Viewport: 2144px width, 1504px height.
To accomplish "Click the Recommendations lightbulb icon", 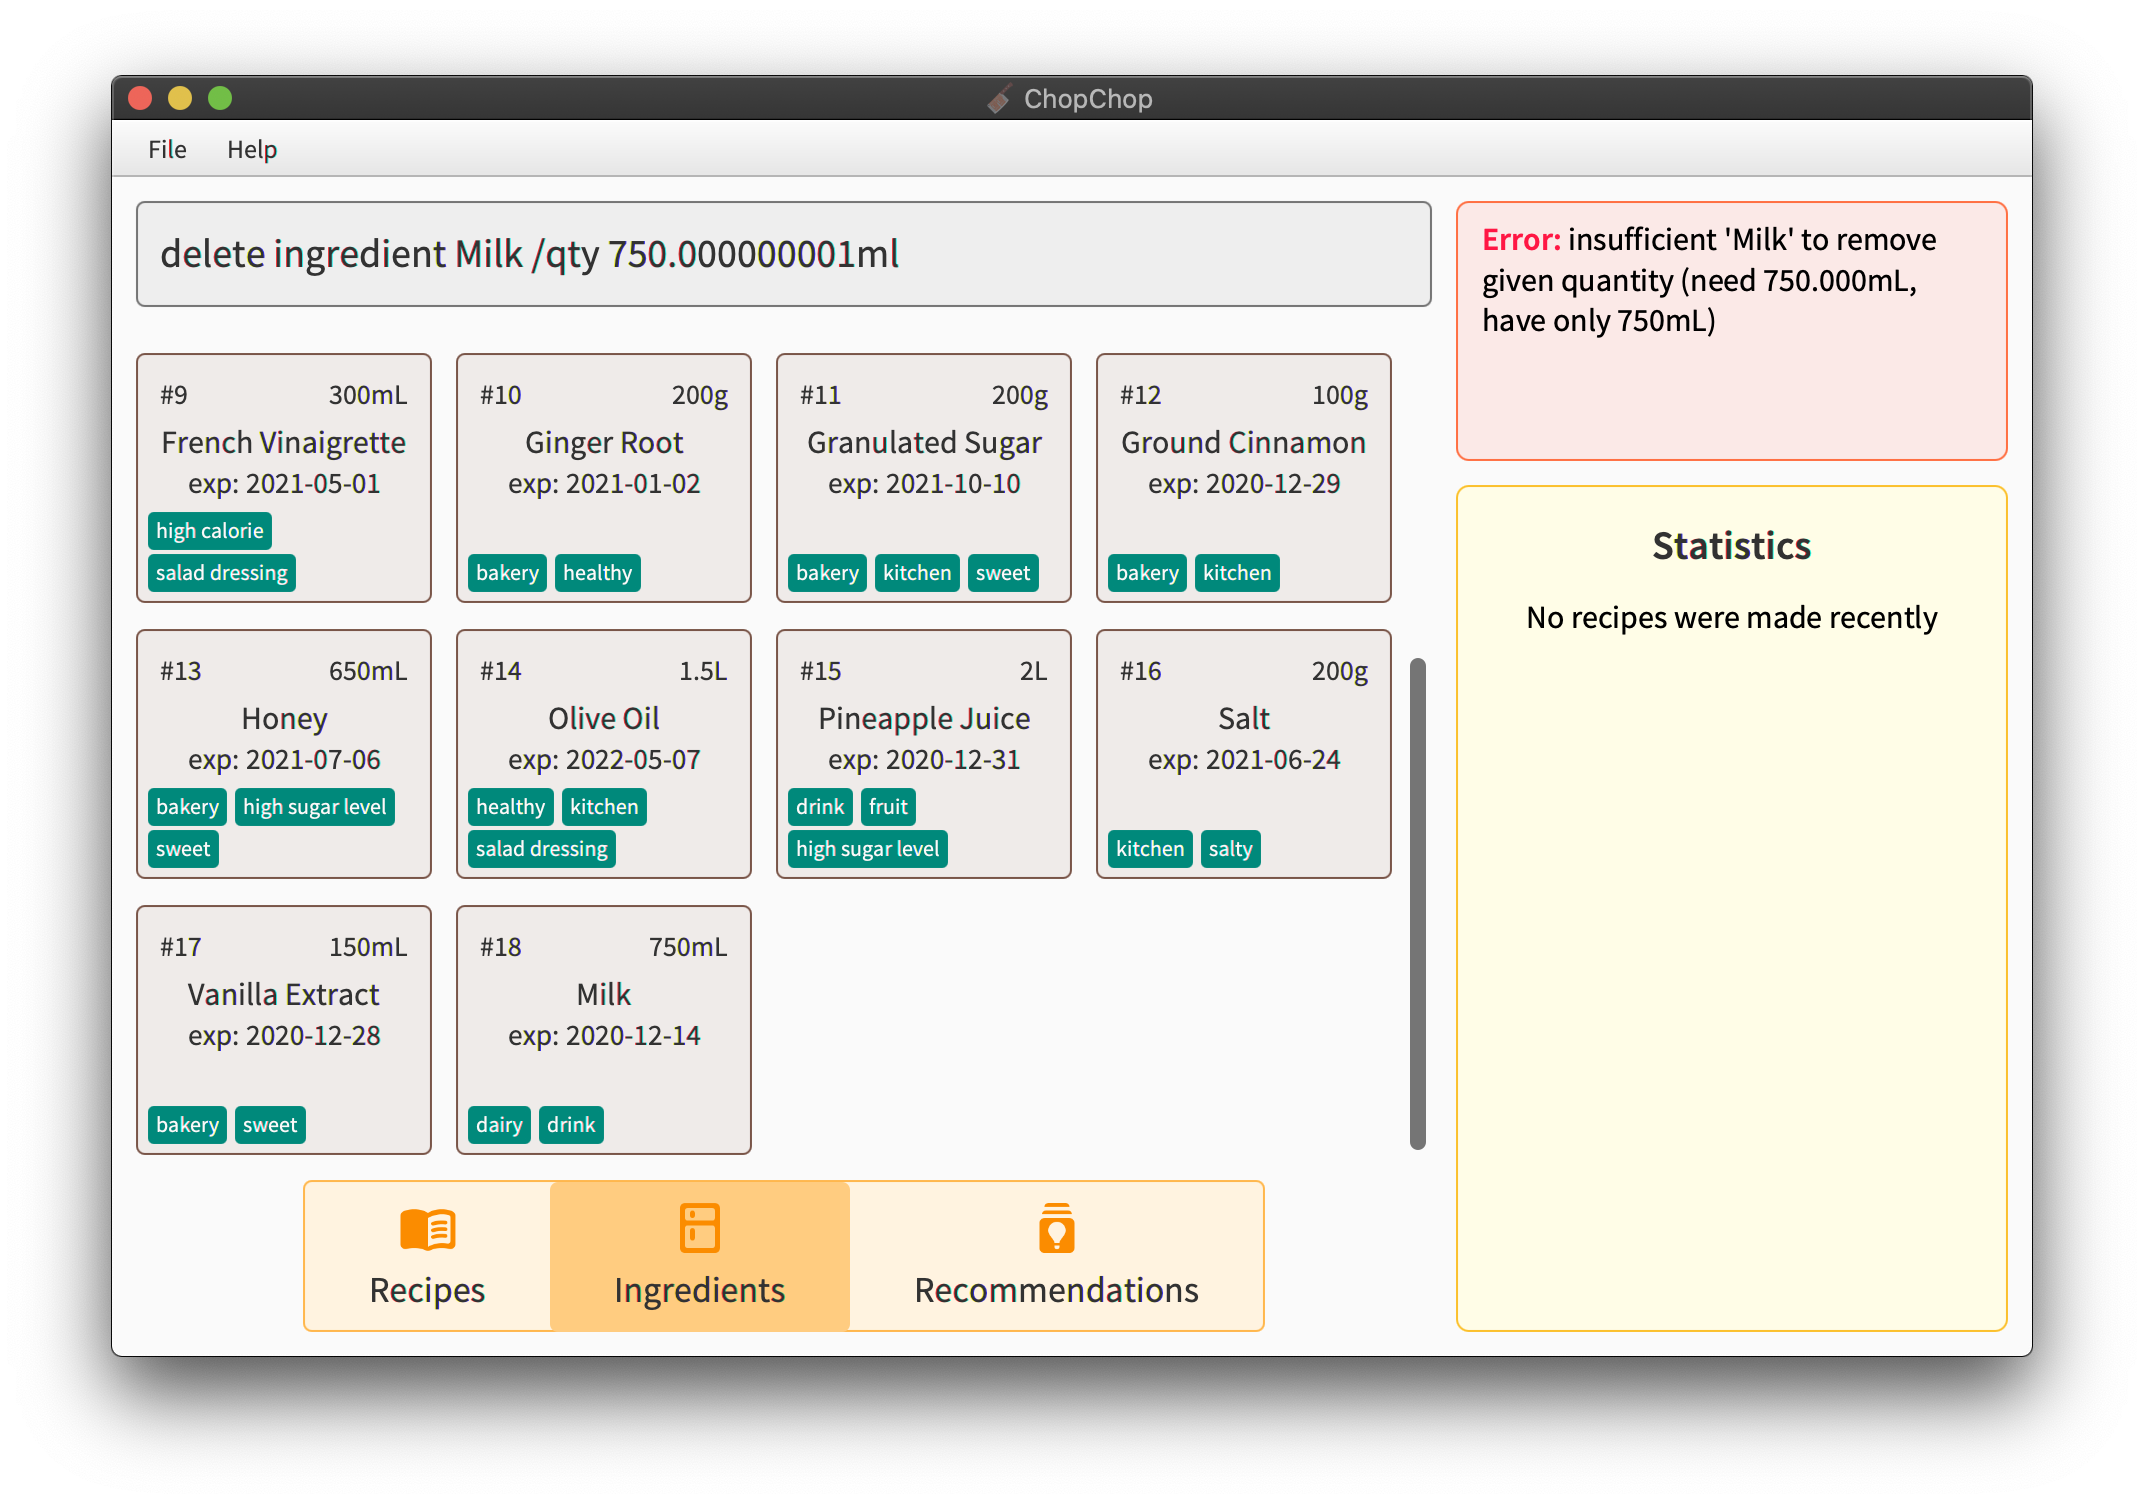I will (x=1056, y=1227).
